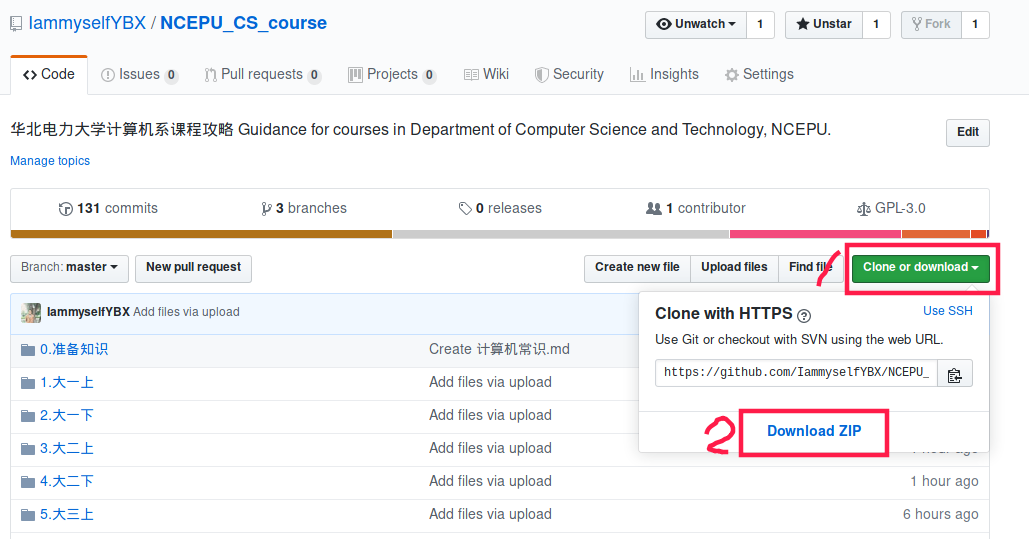Switch to the Pull requests tab
This screenshot has height=539, width=1029.
tap(262, 75)
